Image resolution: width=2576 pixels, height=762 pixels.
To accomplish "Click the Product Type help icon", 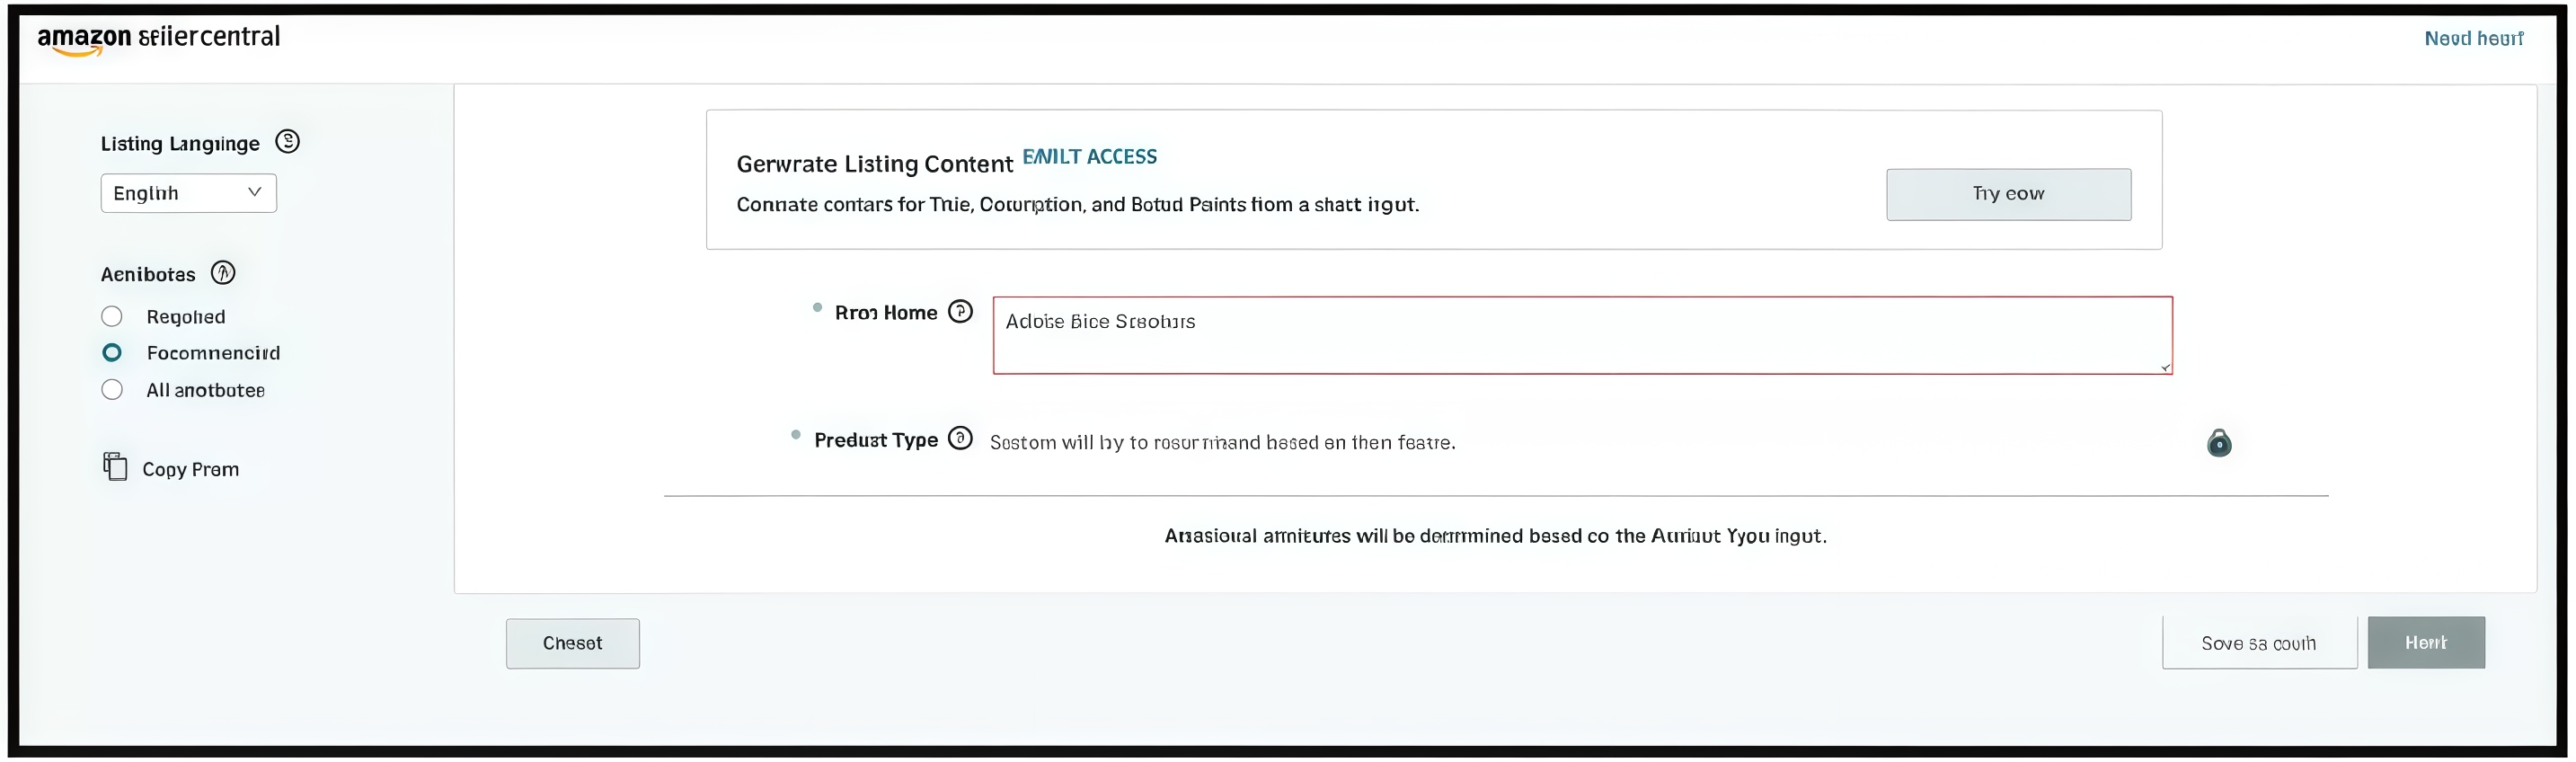I will 960,439.
